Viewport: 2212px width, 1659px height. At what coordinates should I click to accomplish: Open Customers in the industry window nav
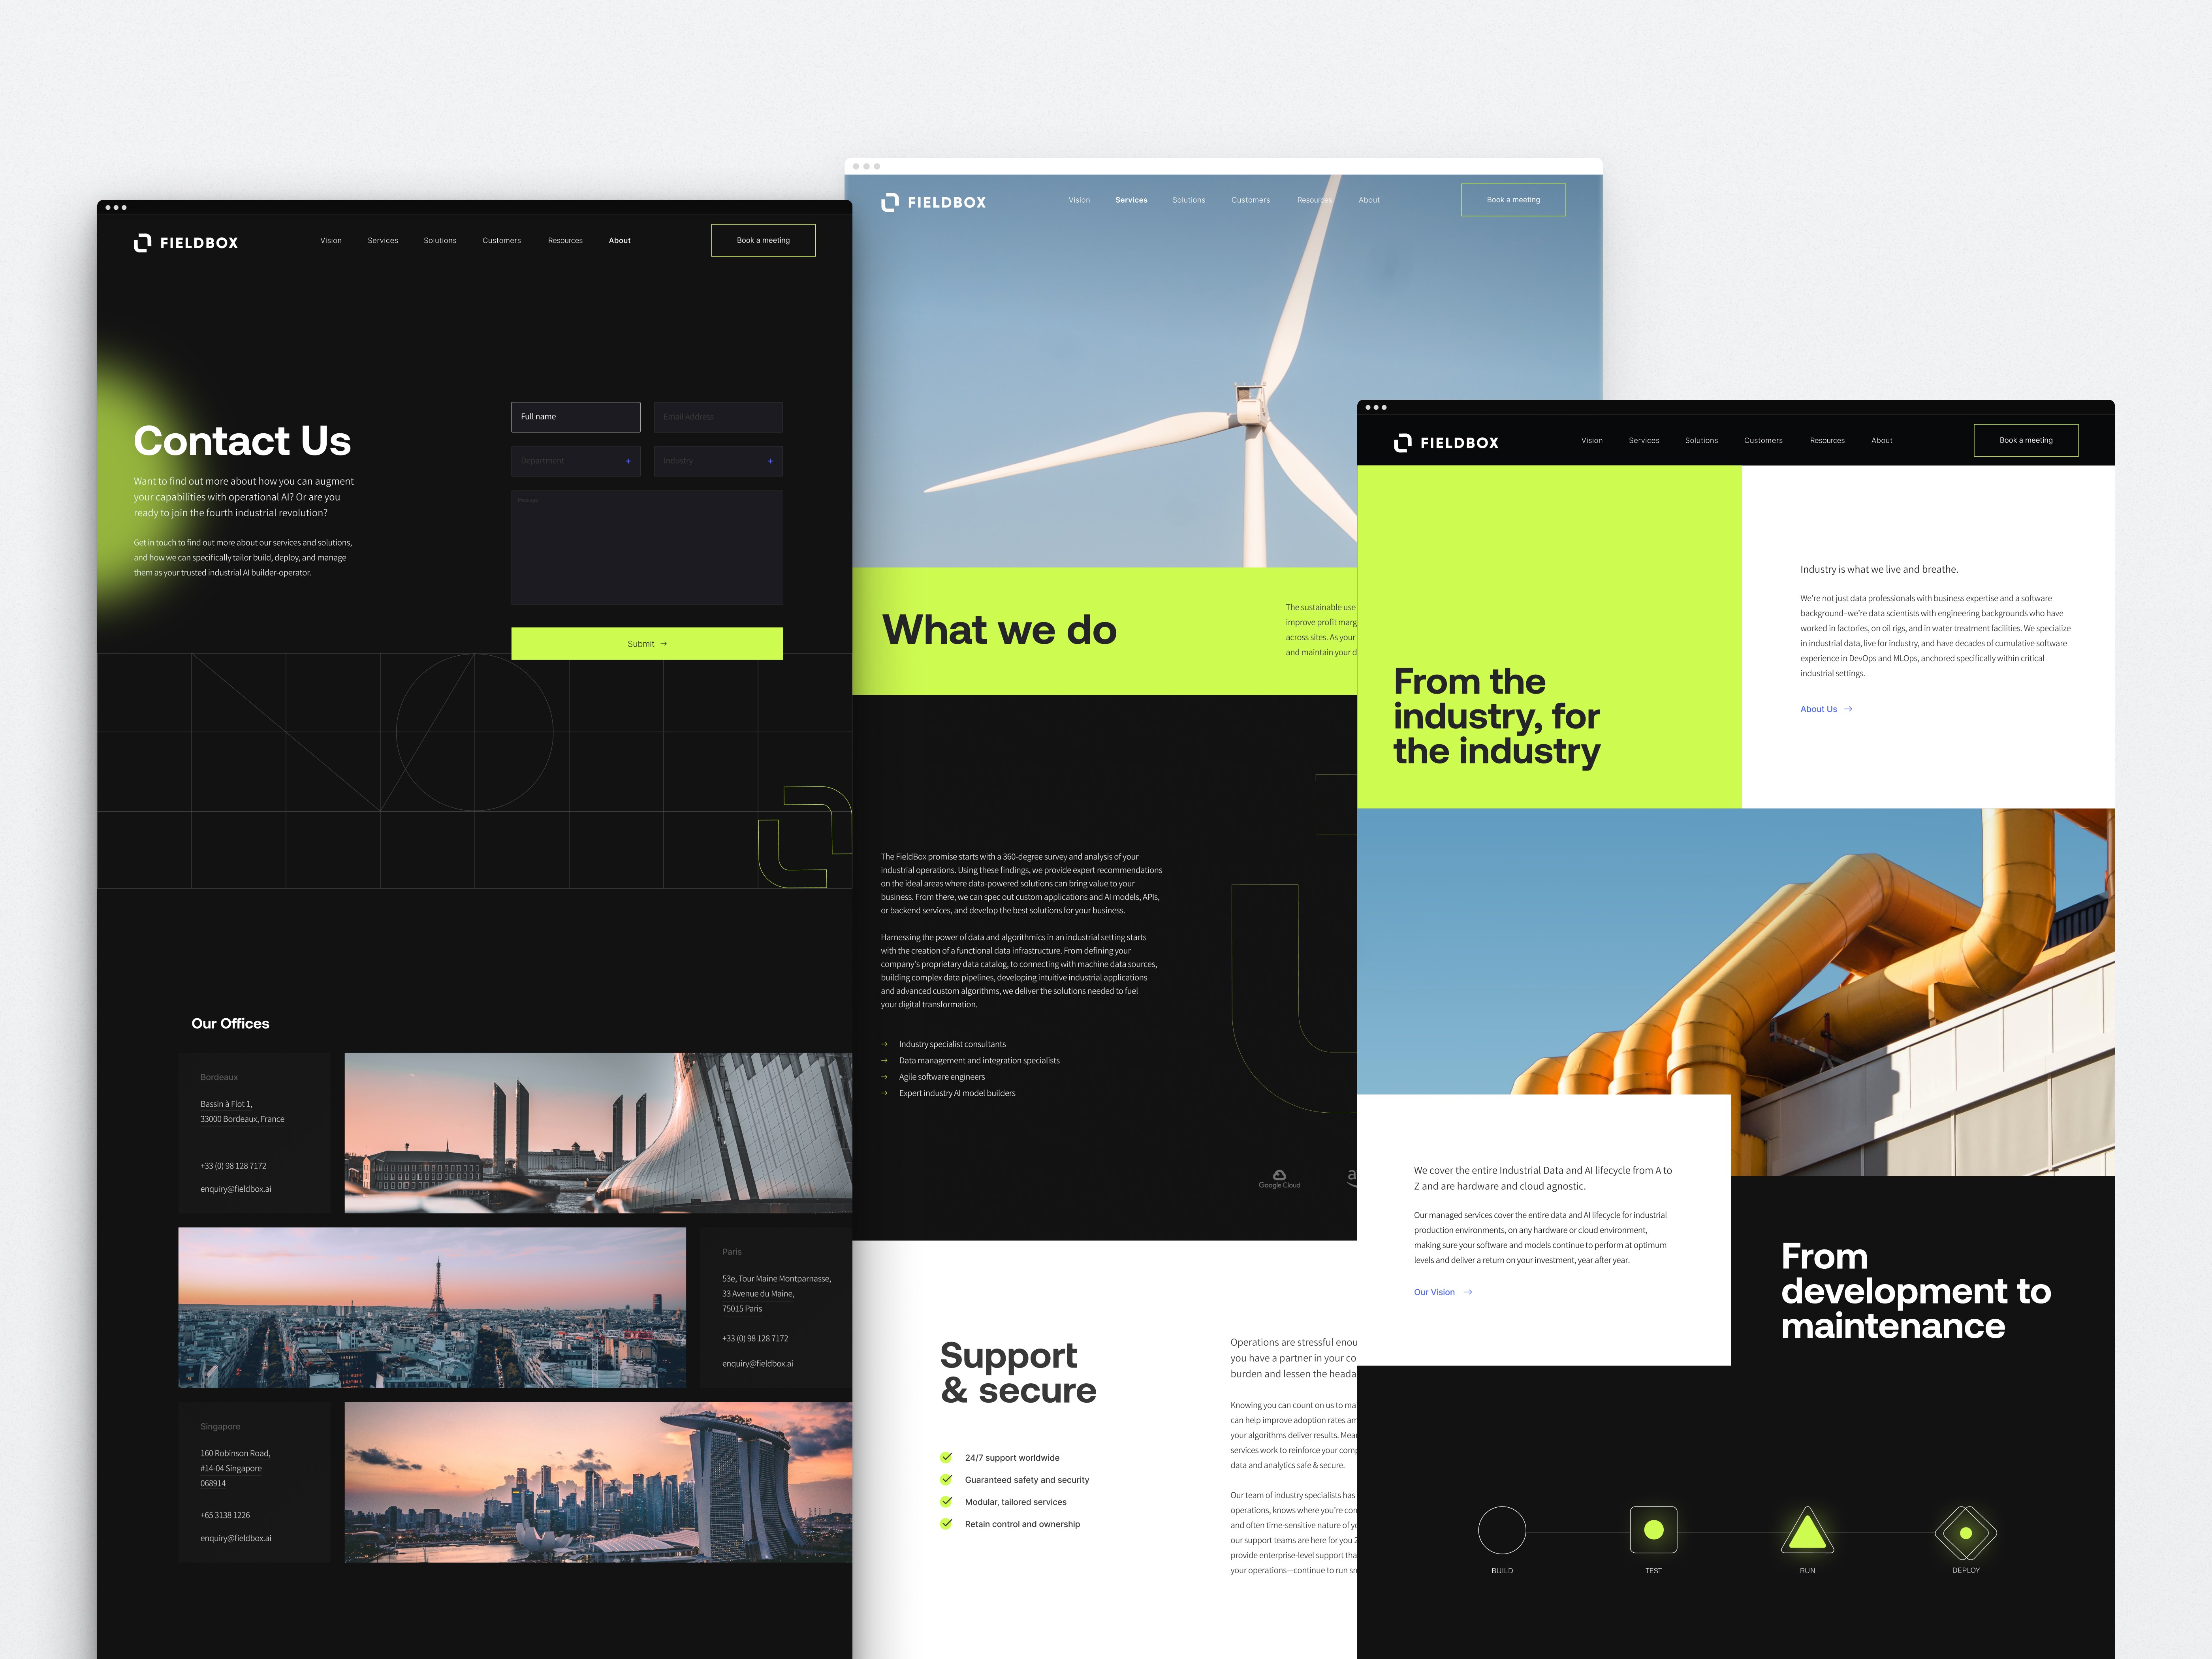coord(1763,440)
